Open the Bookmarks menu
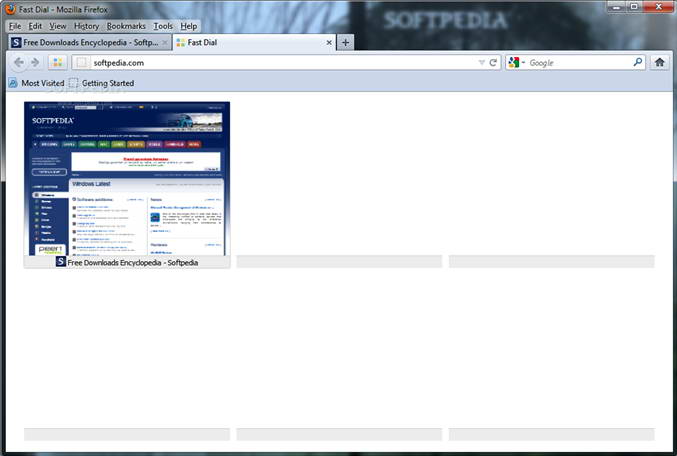 [126, 26]
